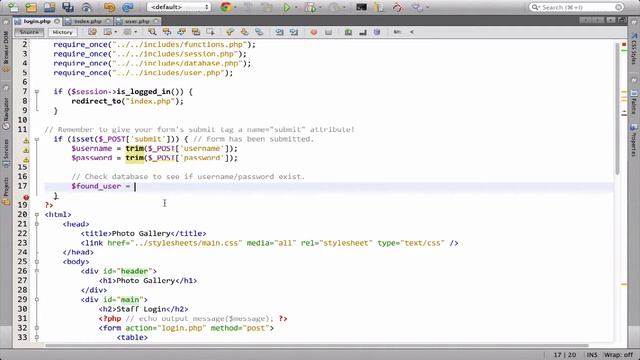Click Find Selection magnifier in editor toolbar

tap(152, 32)
